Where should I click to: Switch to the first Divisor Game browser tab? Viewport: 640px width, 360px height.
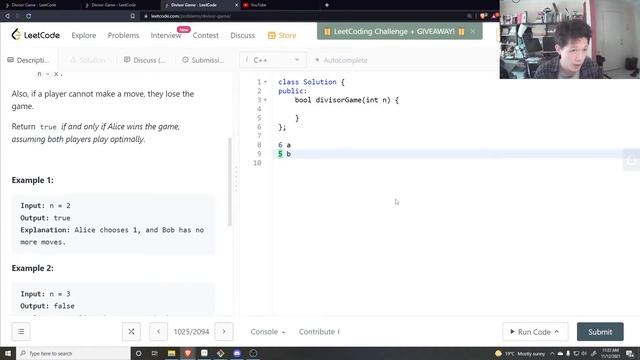click(x=34, y=5)
